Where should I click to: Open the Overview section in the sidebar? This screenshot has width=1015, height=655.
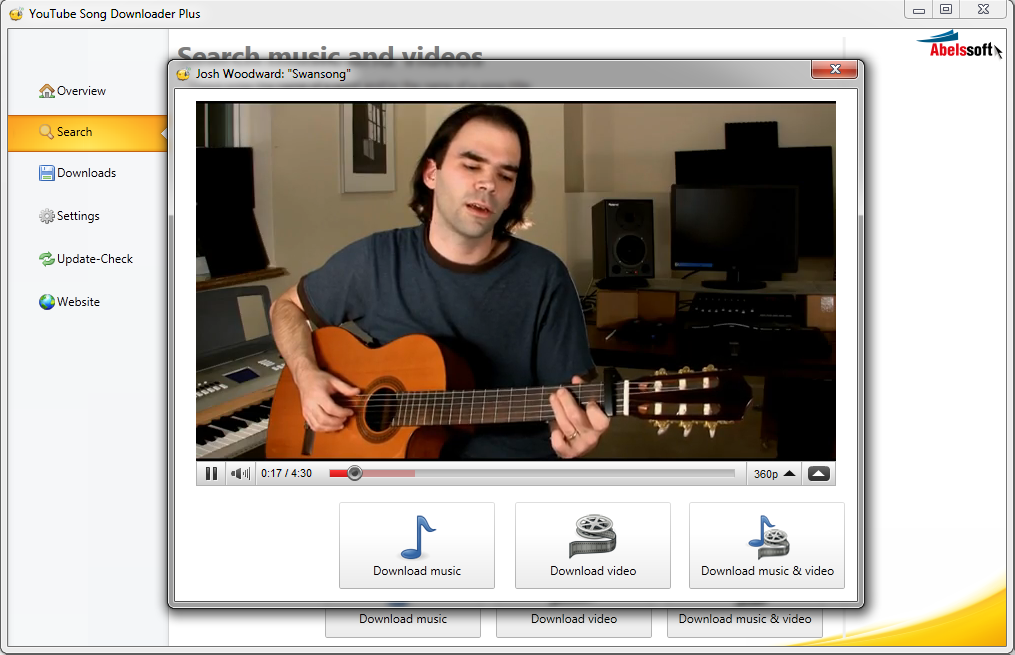tap(81, 91)
